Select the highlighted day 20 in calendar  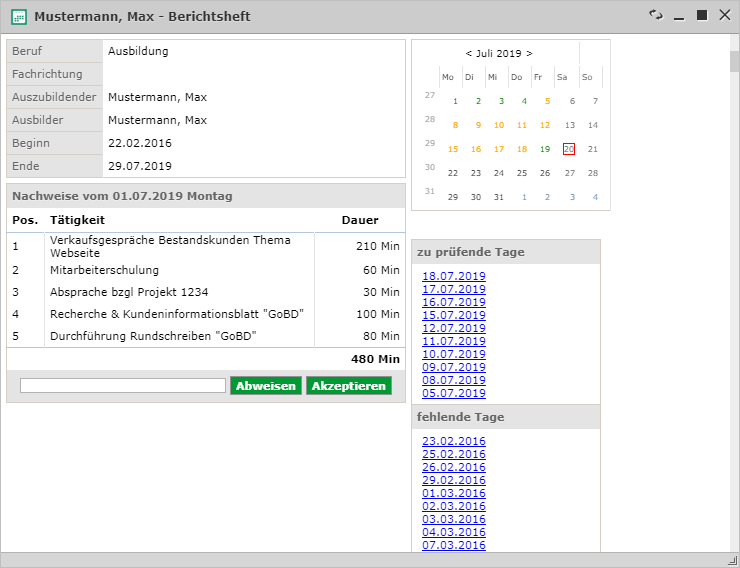click(x=569, y=149)
